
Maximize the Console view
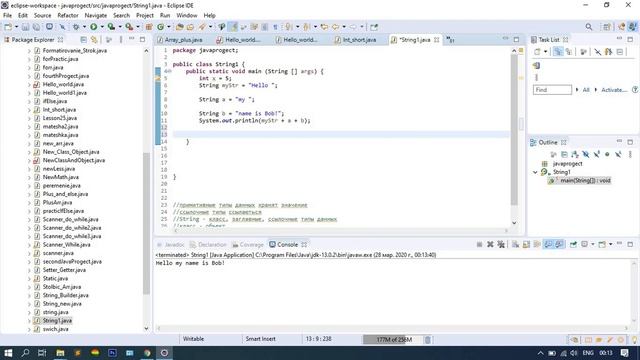click(630, 244)
